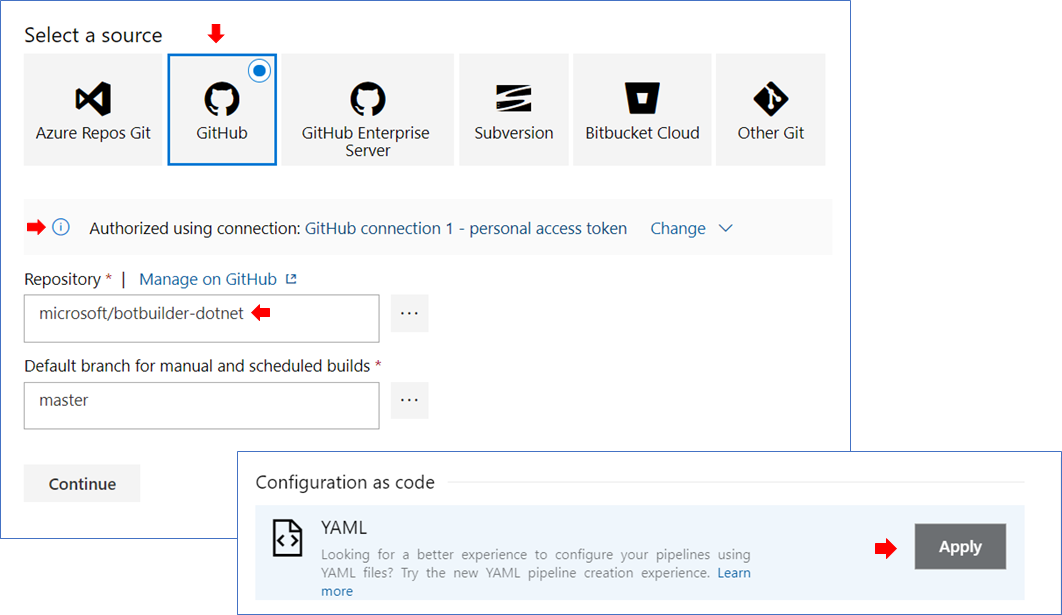Click the 'Select a source' heading
1062x615 pixels.
click(x=93, y=35)
